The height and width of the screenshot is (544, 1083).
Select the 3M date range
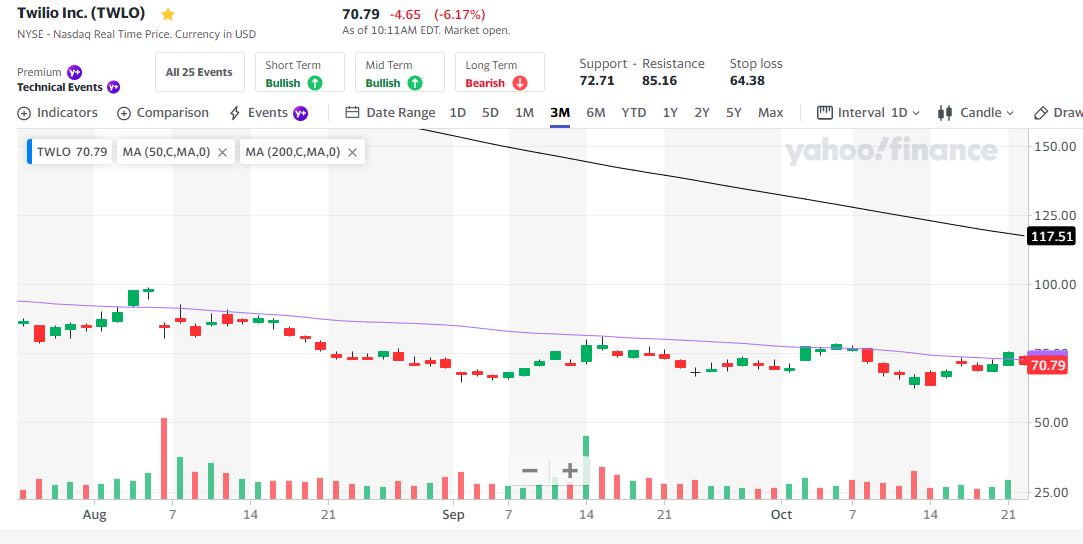(x=560, y=113)
